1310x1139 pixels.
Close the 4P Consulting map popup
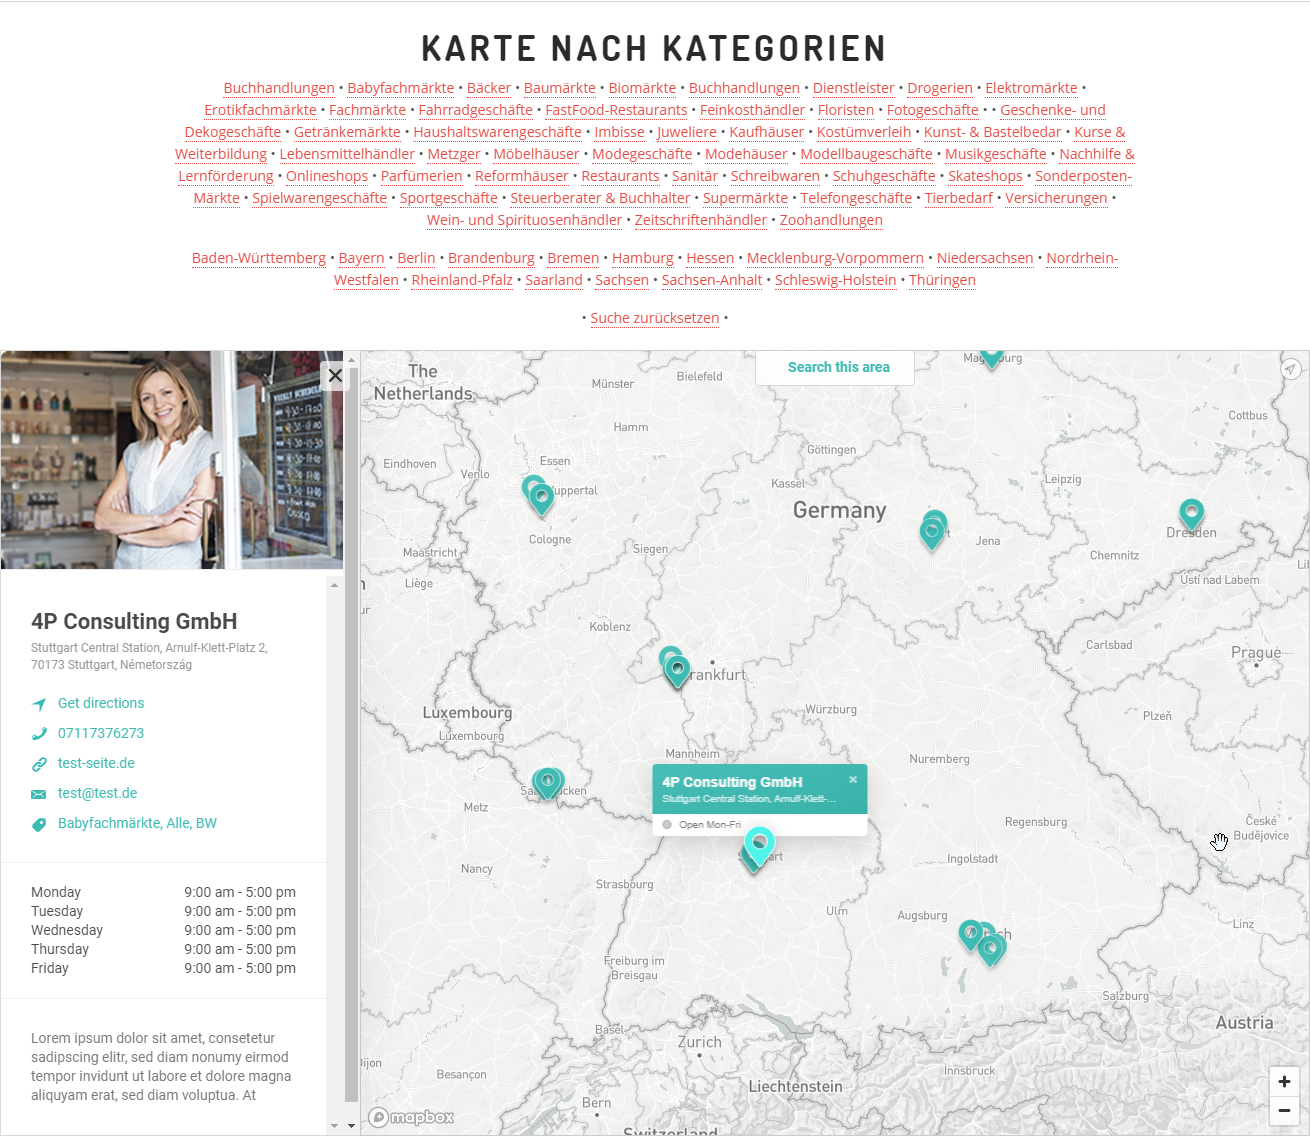click(853, 779)
